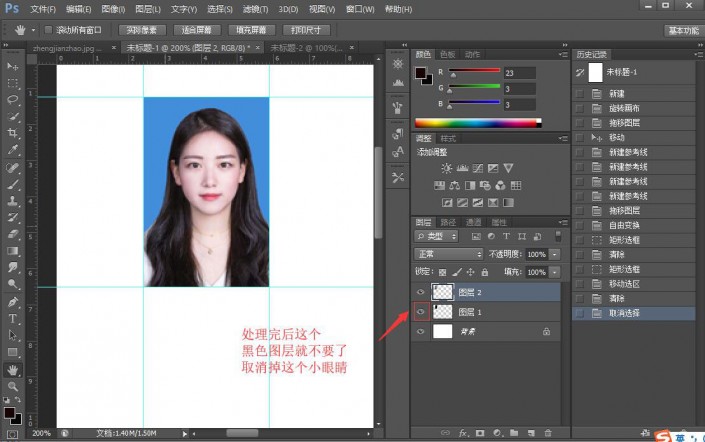Switch to the 通道 tab
Image resolution: width=705 pixels, height=442 pixels.
tap(474, 221)
